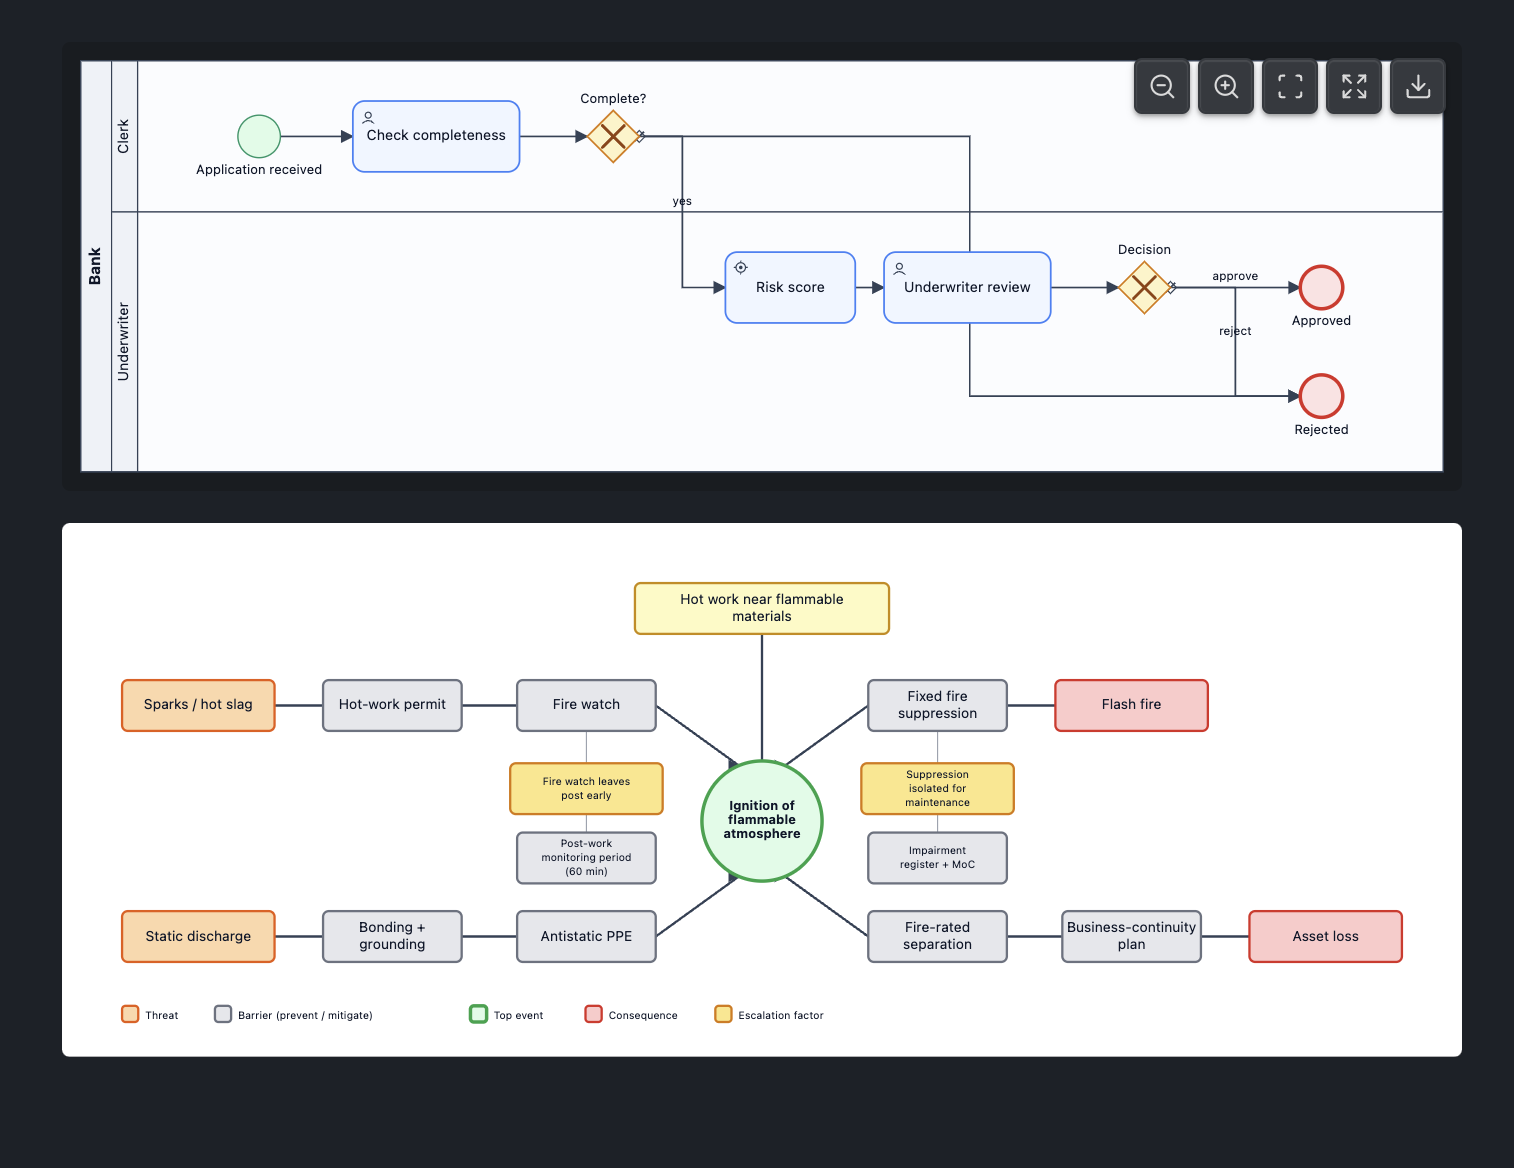Select the Application received start event circle
This screenshot has height=1168, width=1514.
tap(259, 136)
